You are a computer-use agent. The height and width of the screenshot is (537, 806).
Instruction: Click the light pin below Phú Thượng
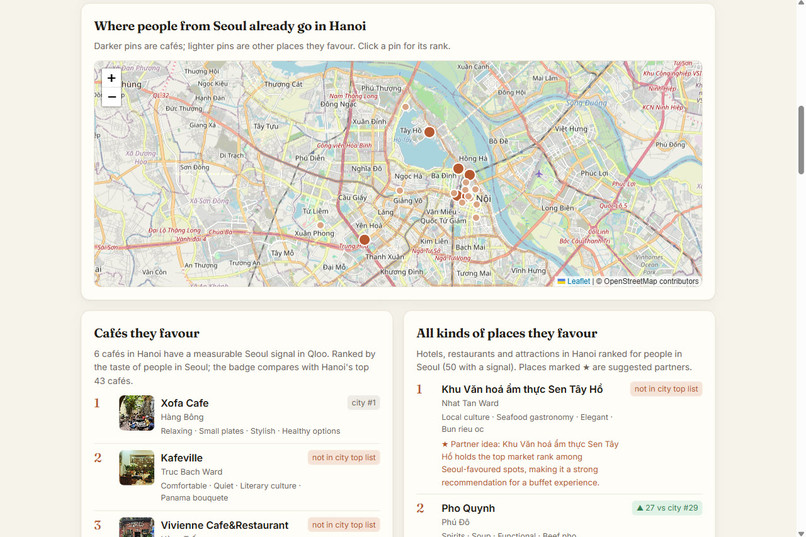point(406,107)
